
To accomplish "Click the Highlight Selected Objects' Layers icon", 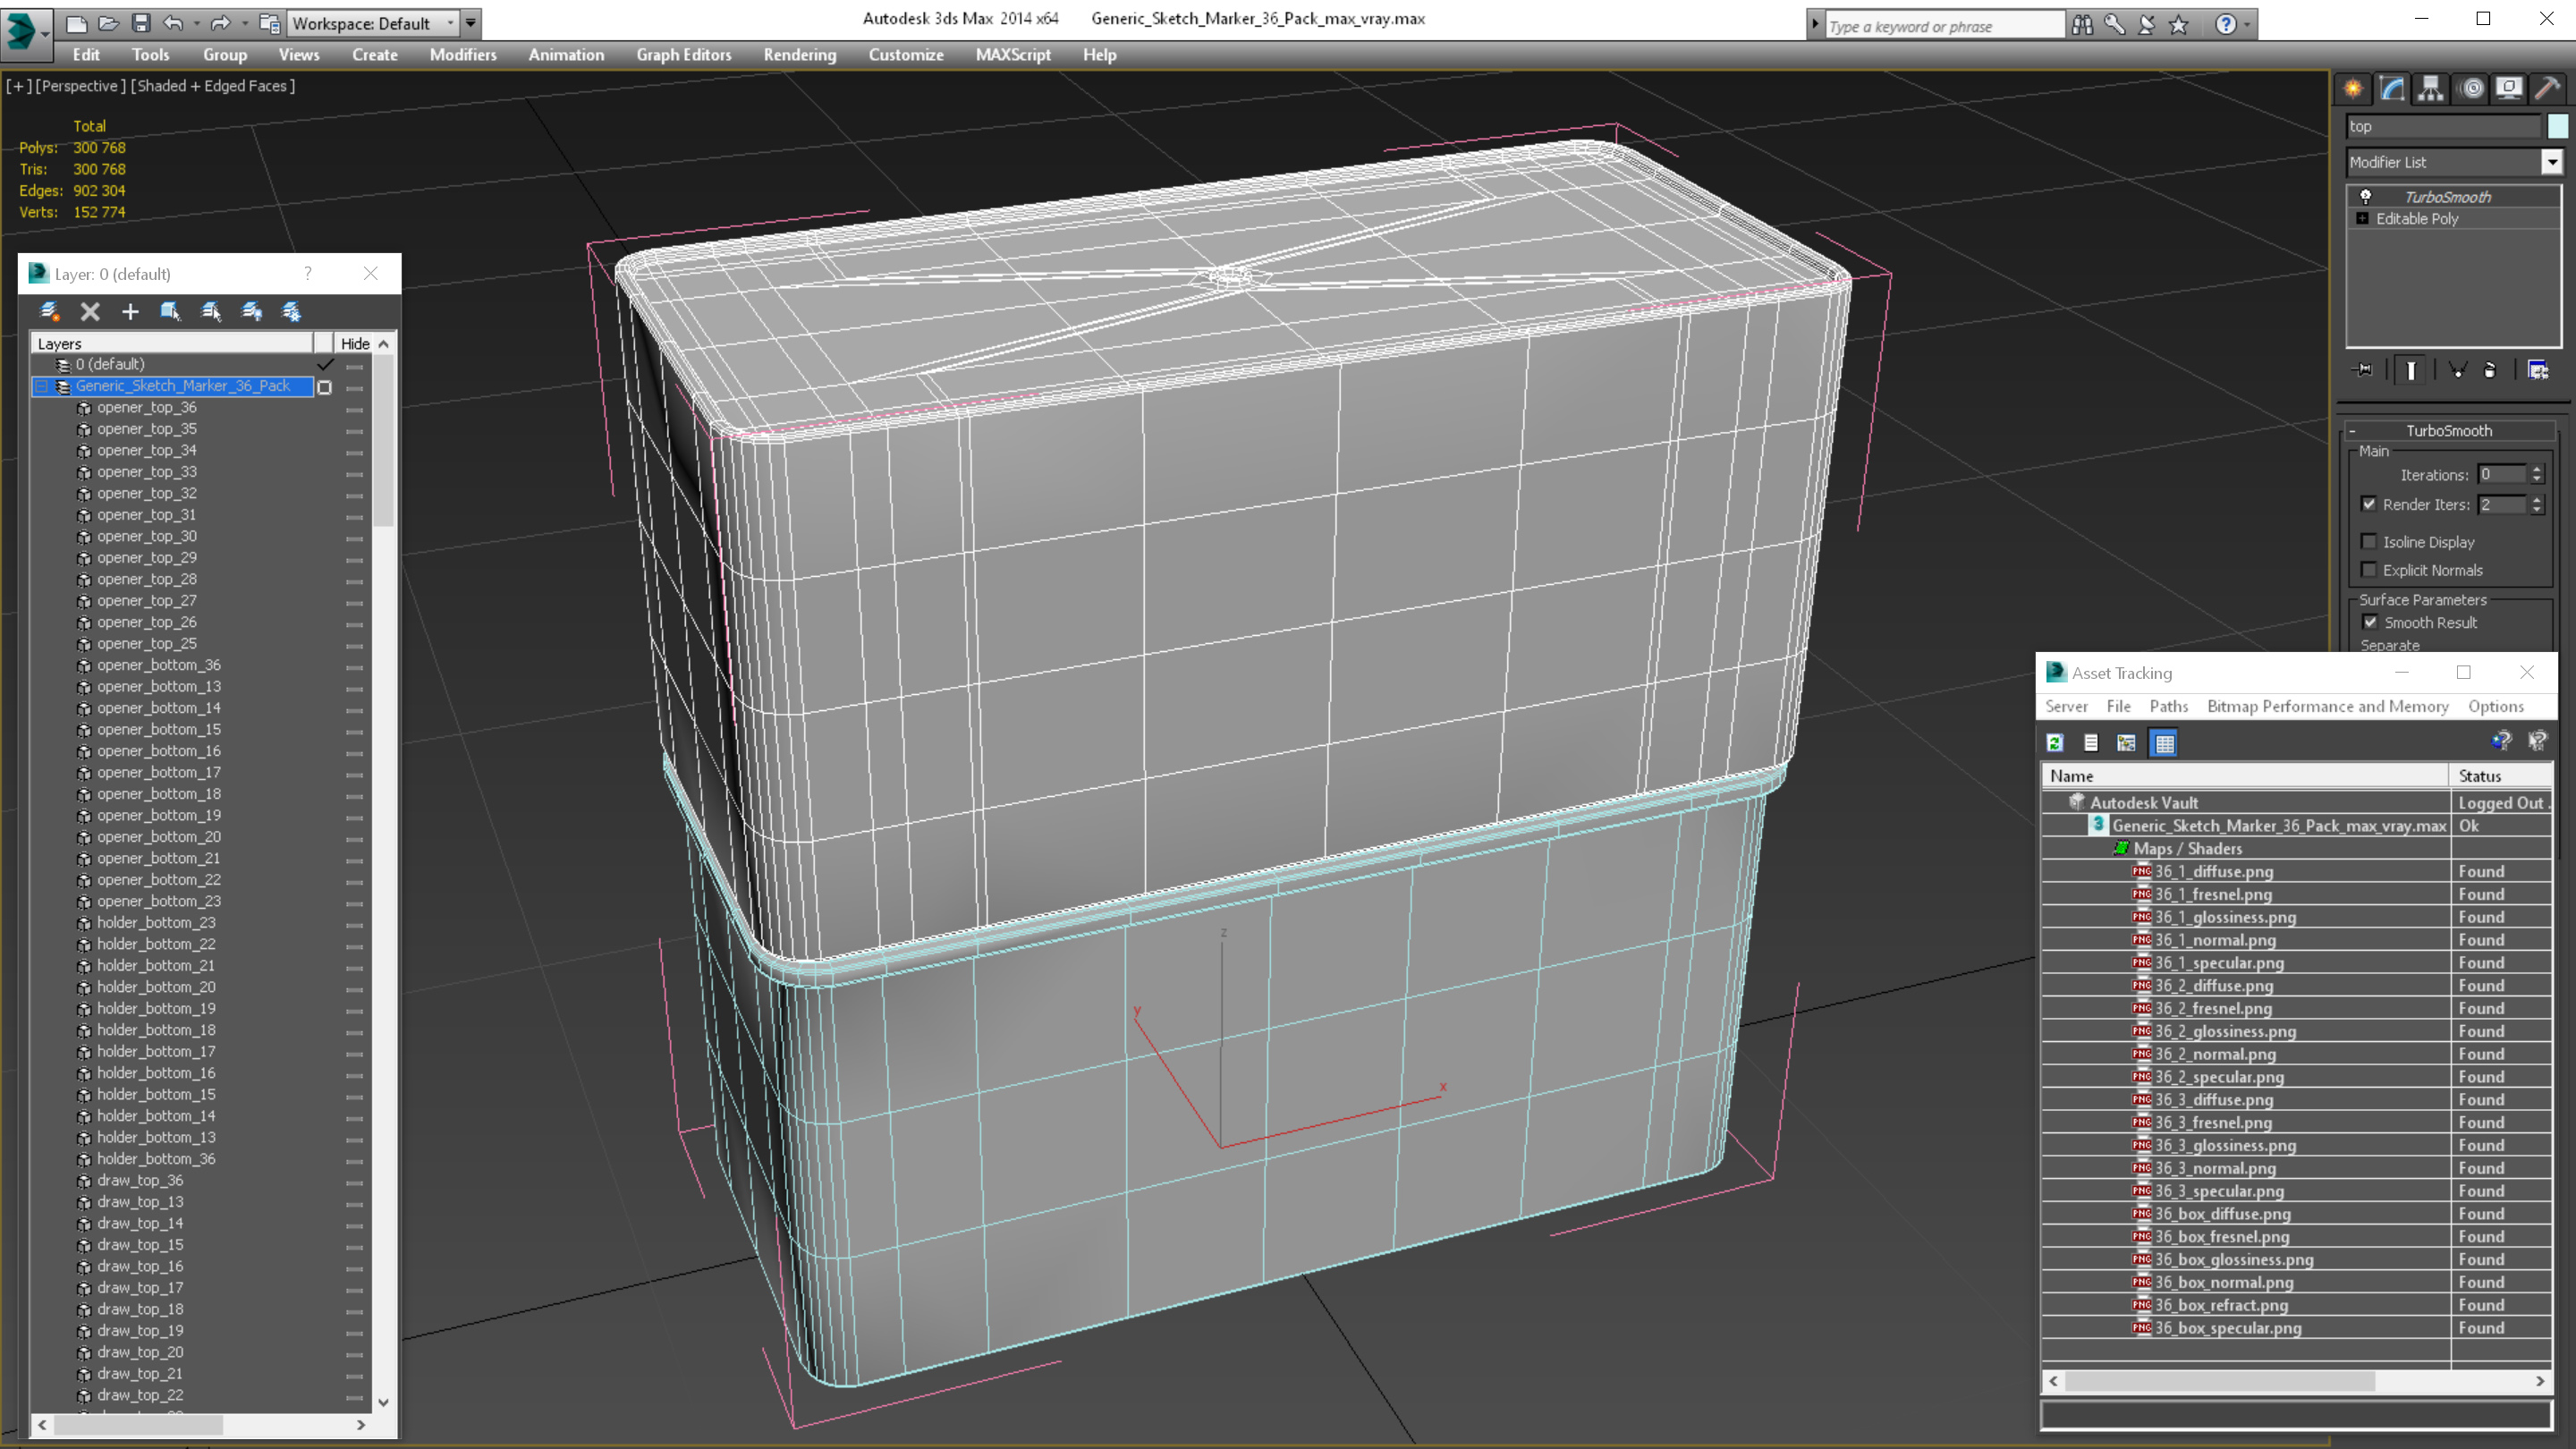I will [x=211, y=312].
